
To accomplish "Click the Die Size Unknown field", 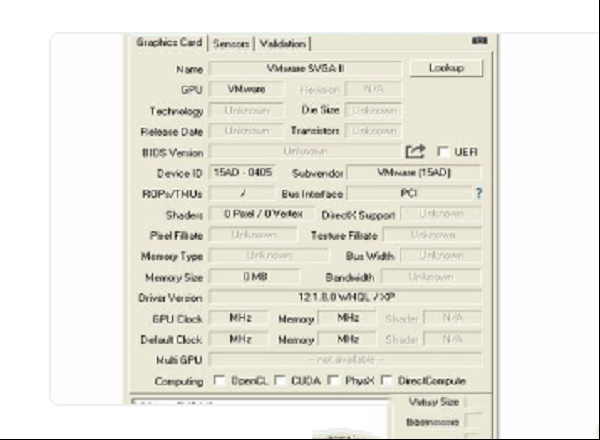I will pos(373,110).
